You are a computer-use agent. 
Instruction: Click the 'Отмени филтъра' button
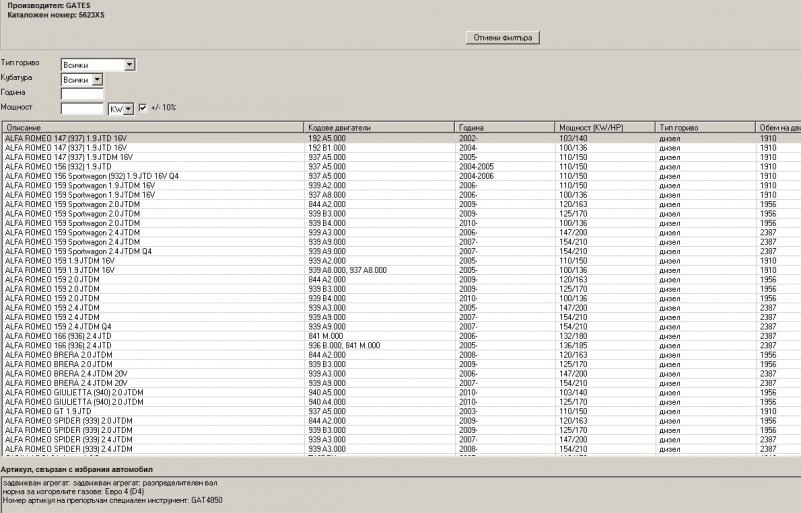(503, 37)
